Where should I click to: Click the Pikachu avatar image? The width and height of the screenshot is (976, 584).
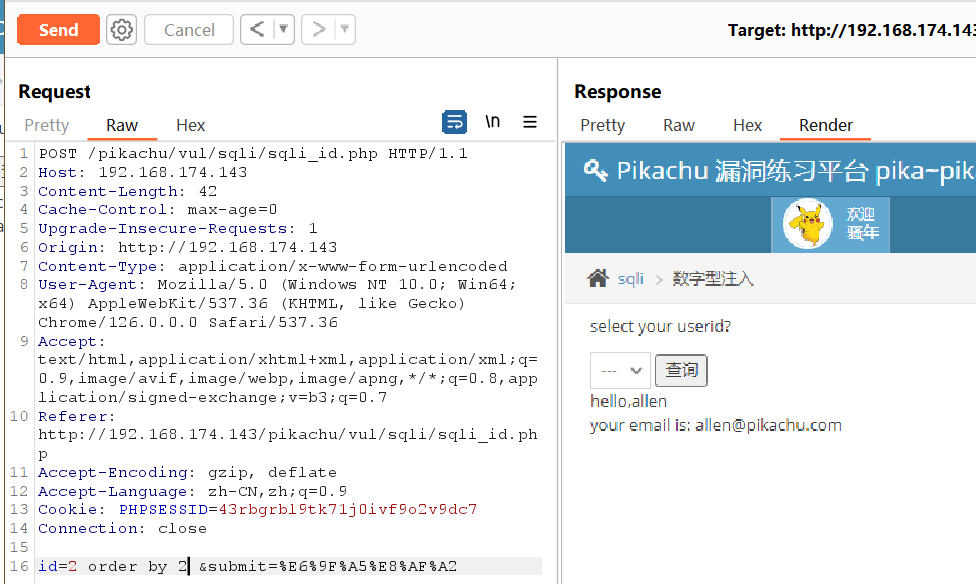click(807, 224)
